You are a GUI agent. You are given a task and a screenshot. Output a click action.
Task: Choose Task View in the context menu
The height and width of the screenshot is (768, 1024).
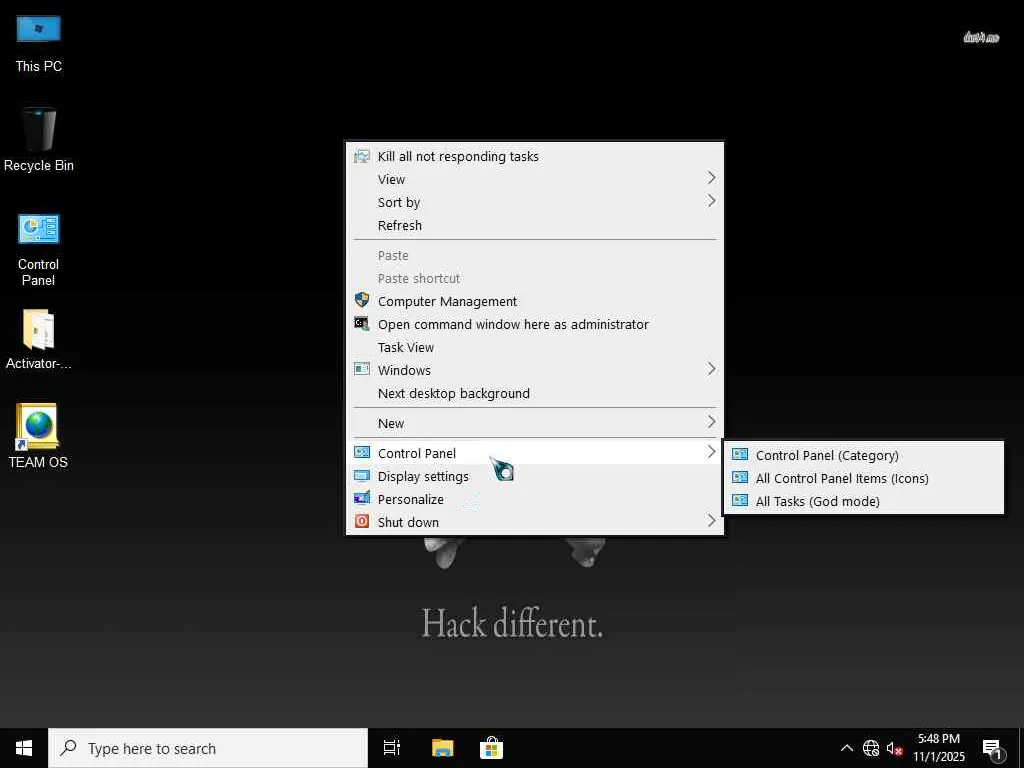534,347
